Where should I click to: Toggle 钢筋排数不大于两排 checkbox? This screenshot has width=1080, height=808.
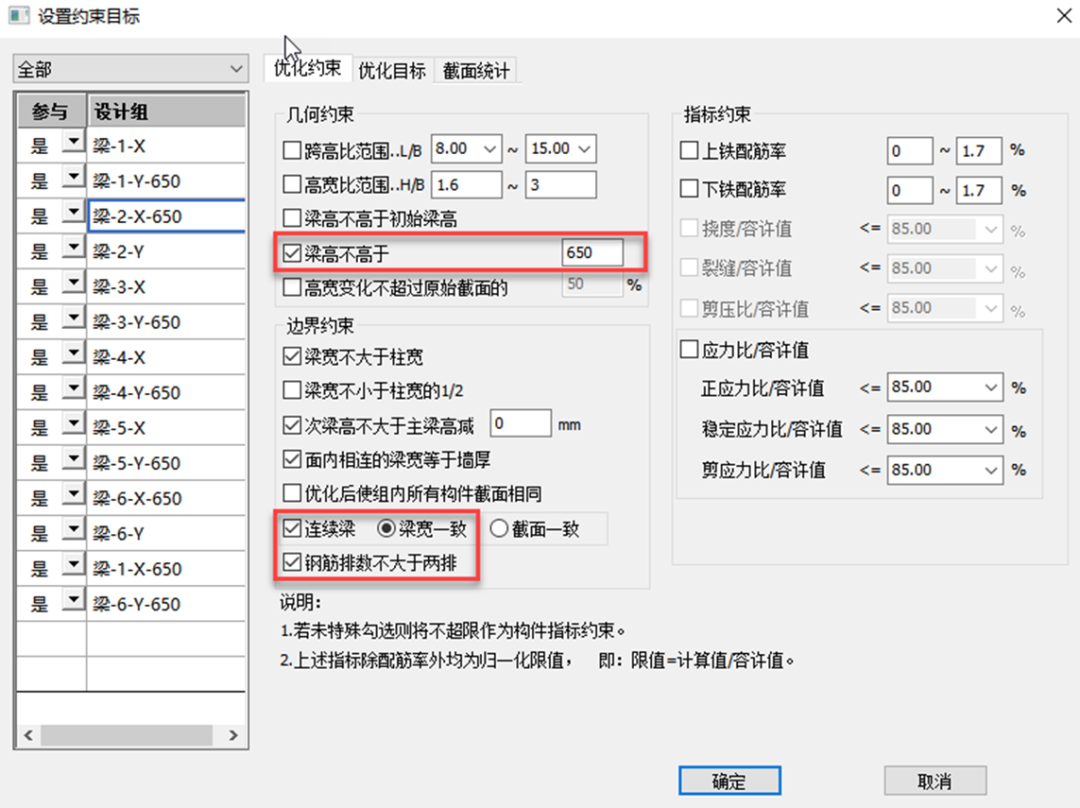coord(292,563)
